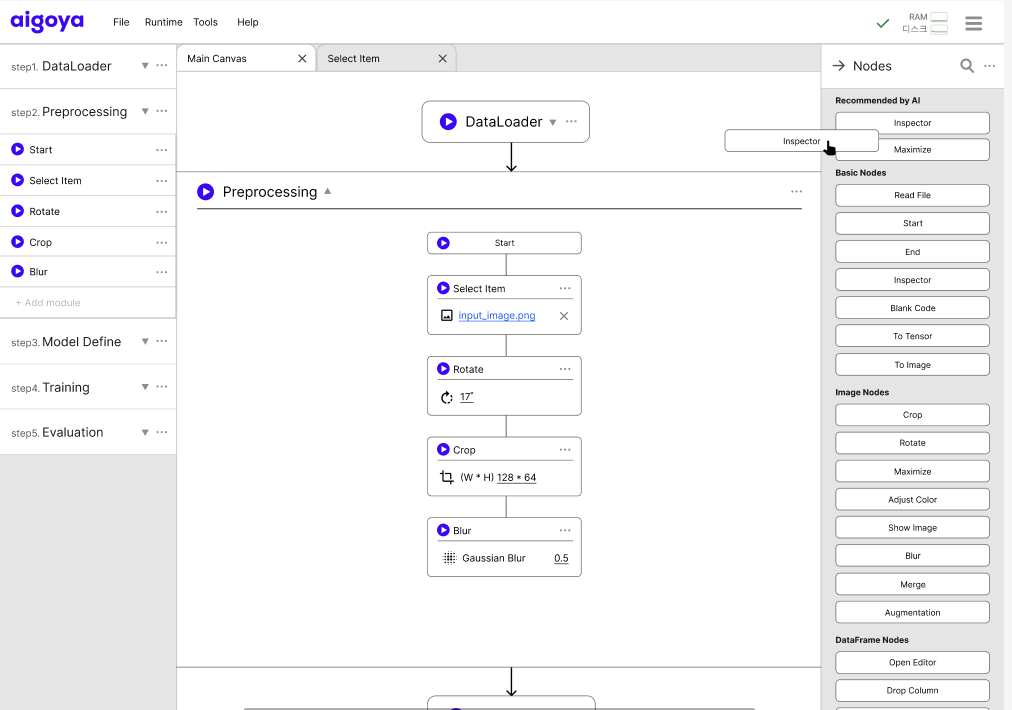Image resolution: width=1012 pixels, height=710 pixels.
Task: Switch to the Select Item tab
Action: click(387, 58)
